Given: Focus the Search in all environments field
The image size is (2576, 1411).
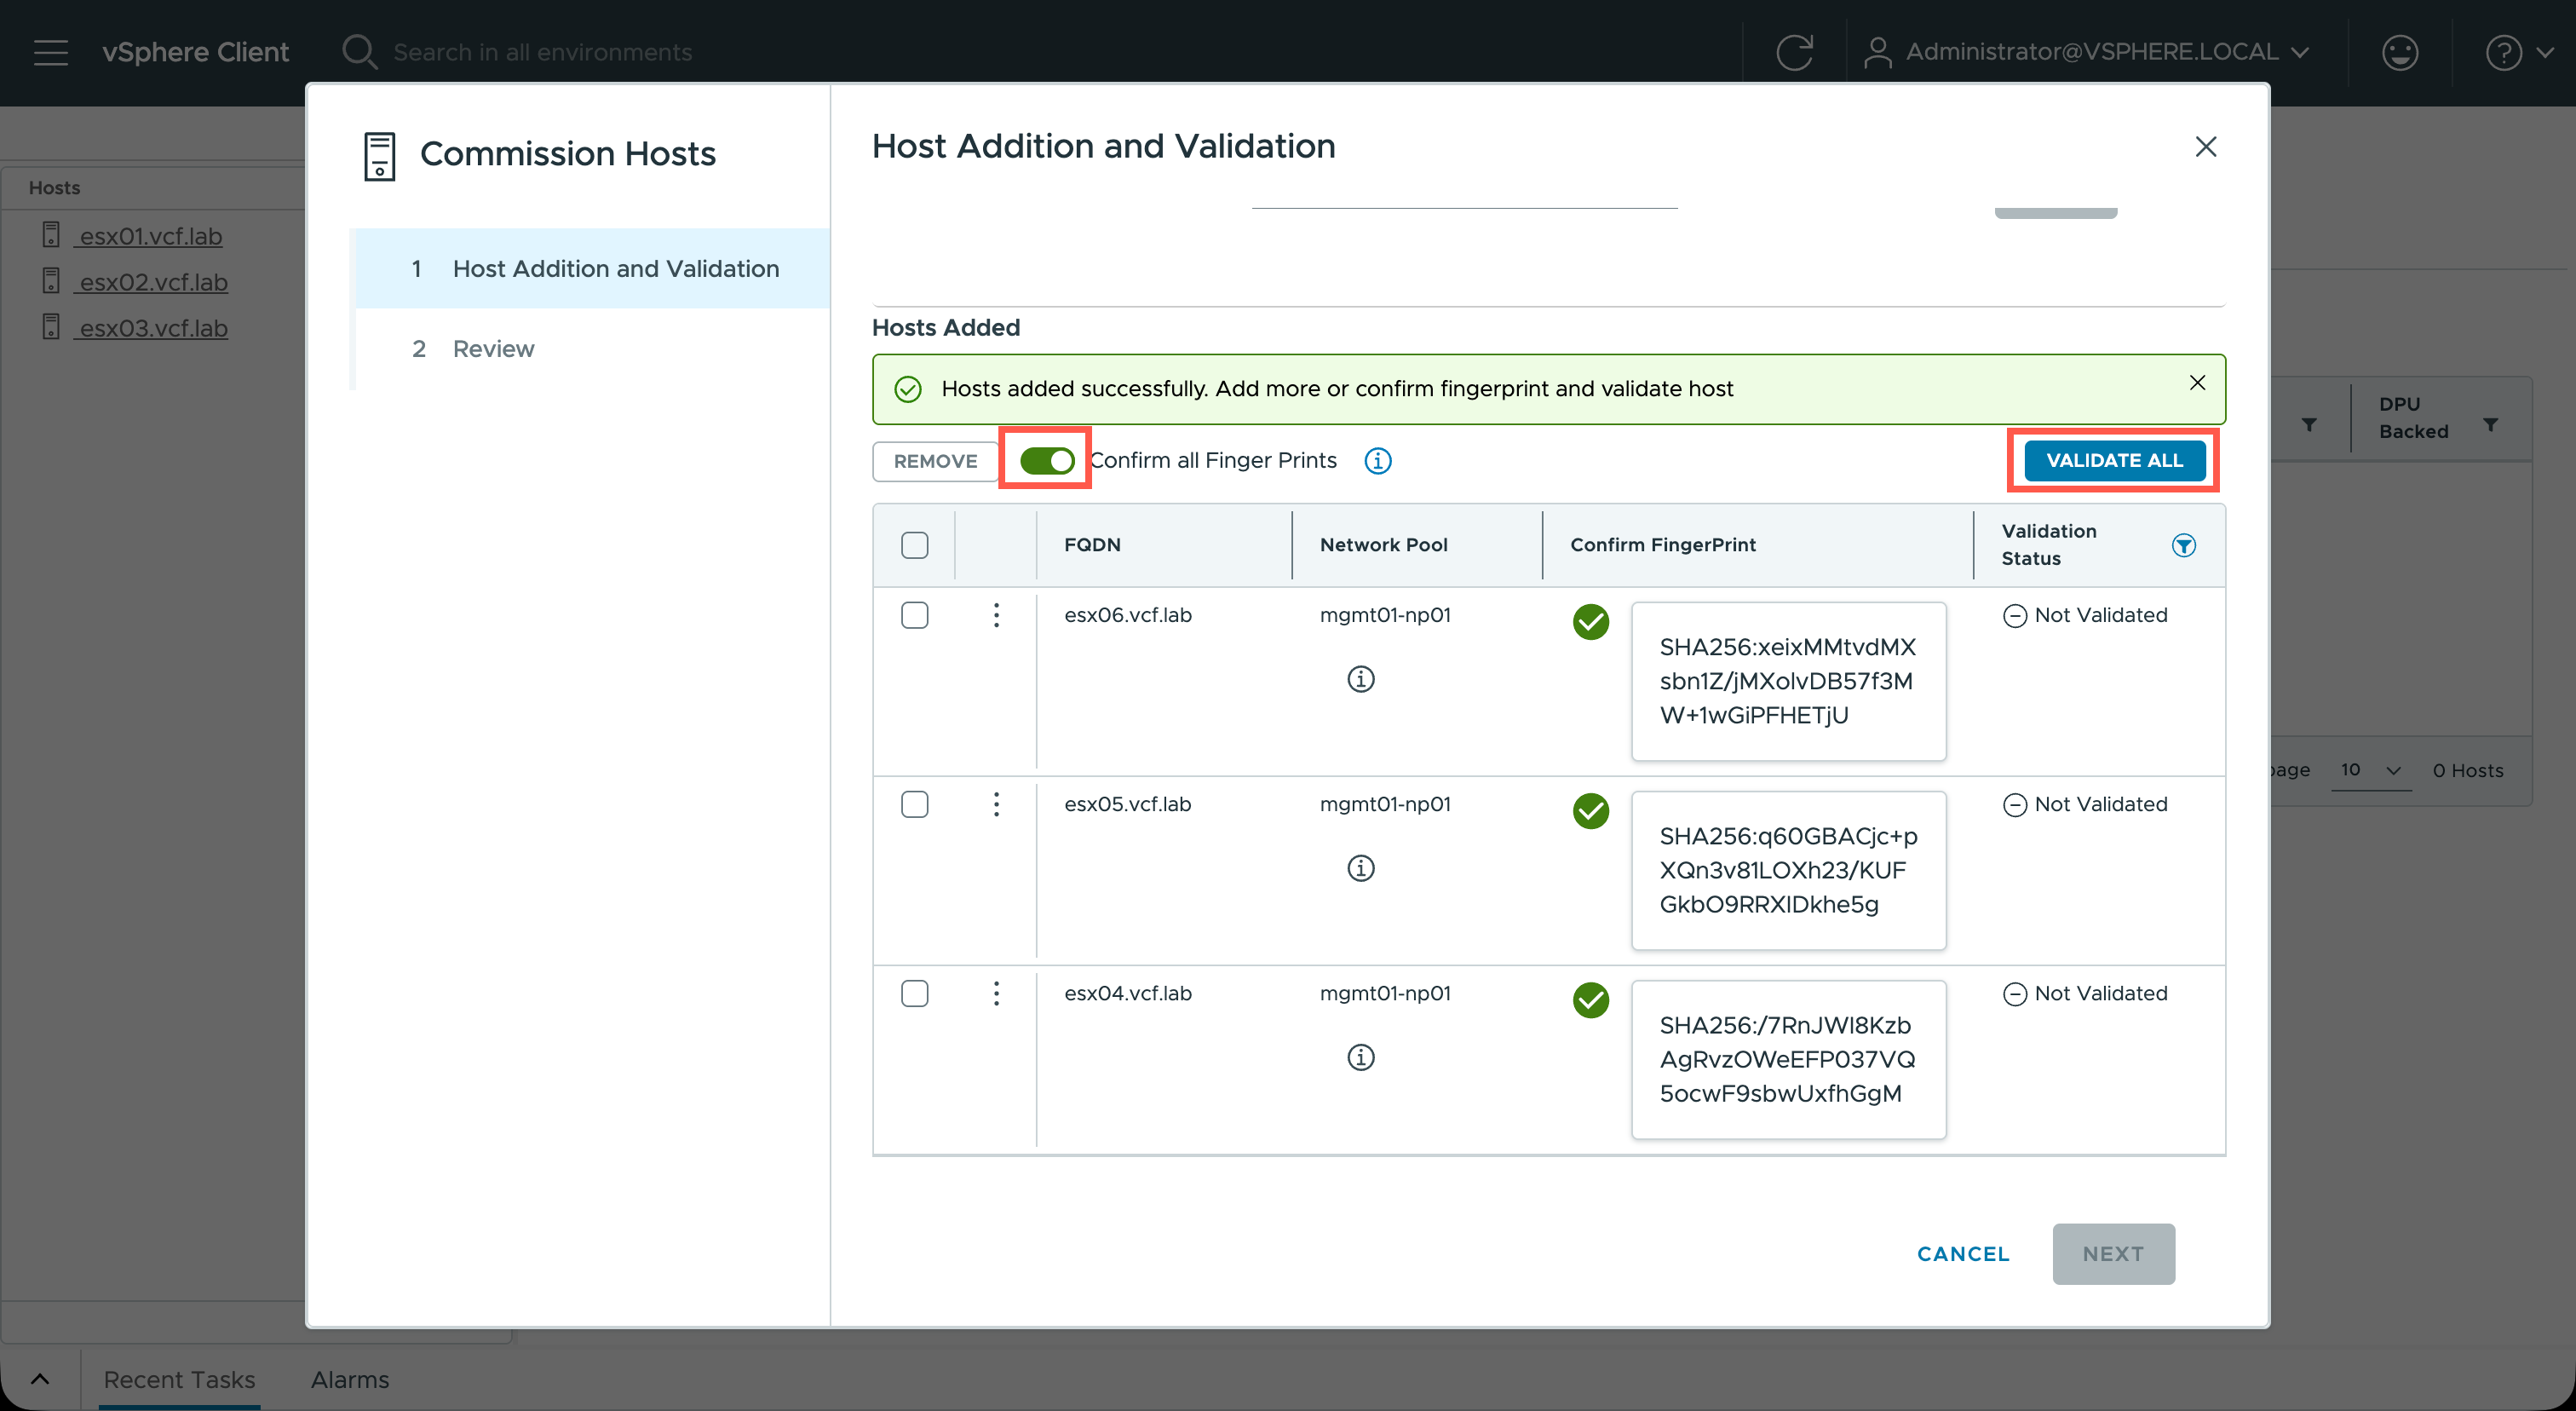Looking at the screenshot, I should (542, 52).
